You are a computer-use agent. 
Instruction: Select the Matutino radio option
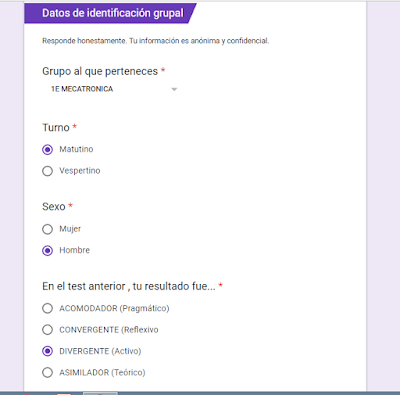[47, 150]
